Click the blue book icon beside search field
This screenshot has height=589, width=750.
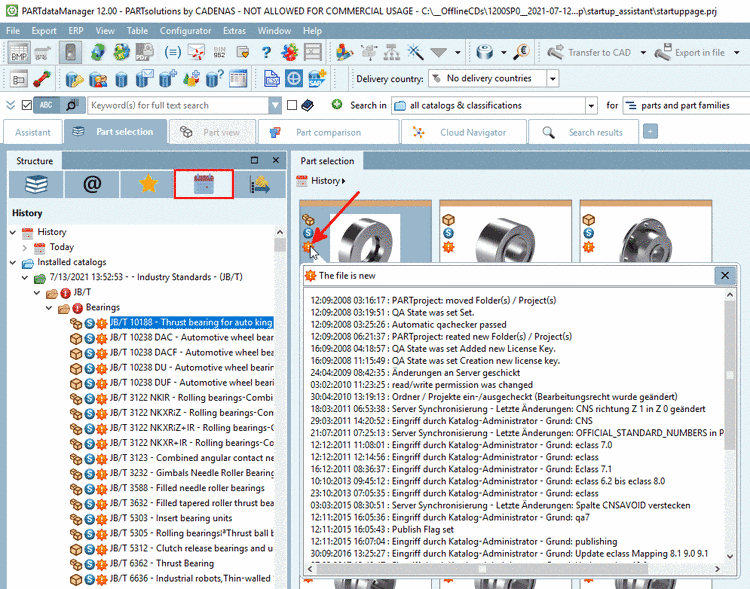pos(308,105)
